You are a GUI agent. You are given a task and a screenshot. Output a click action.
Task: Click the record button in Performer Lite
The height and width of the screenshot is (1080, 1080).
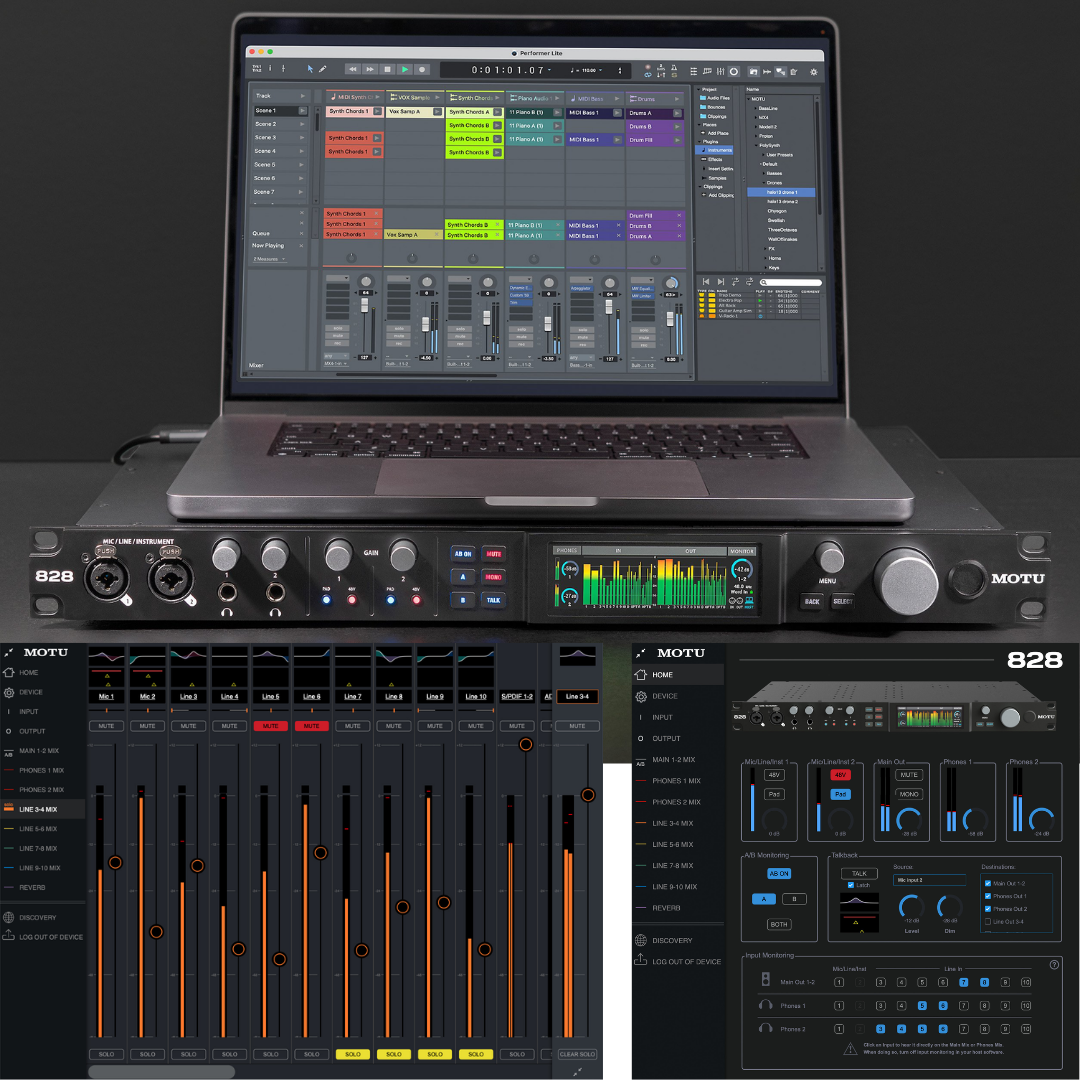click(x=422, y=70)
